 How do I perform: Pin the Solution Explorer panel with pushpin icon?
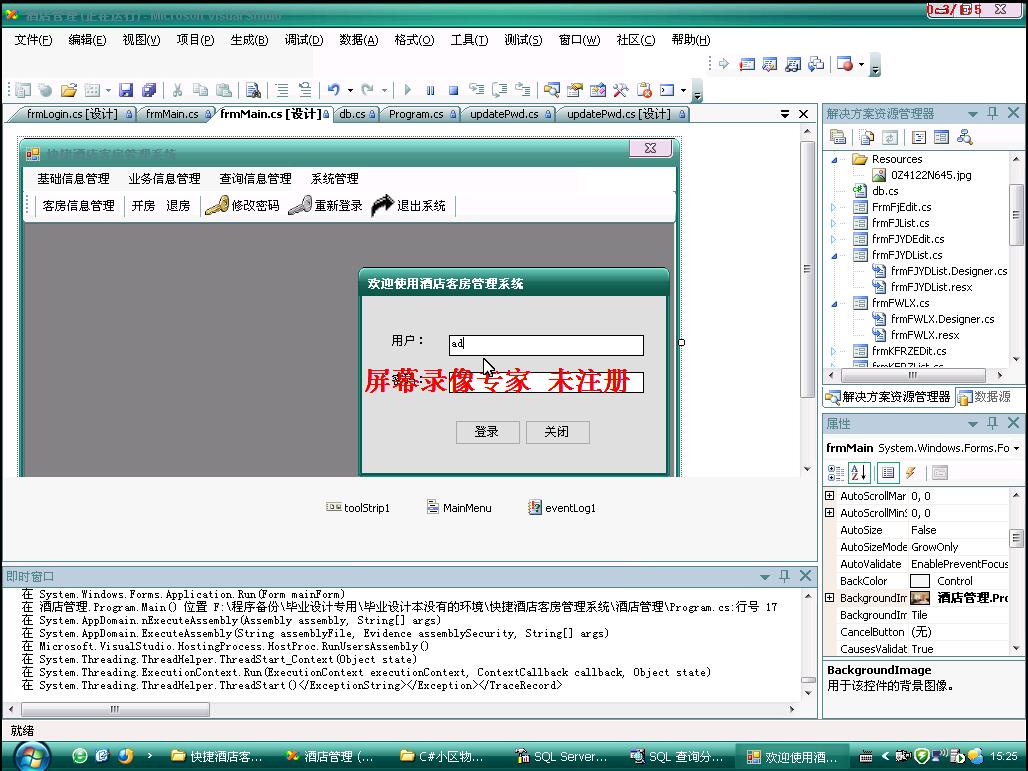point(993,113)
